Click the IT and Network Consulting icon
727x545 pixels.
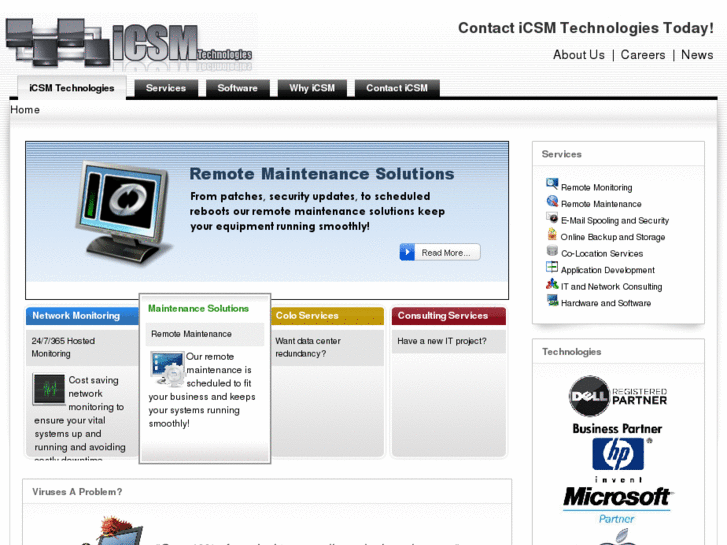552,284
